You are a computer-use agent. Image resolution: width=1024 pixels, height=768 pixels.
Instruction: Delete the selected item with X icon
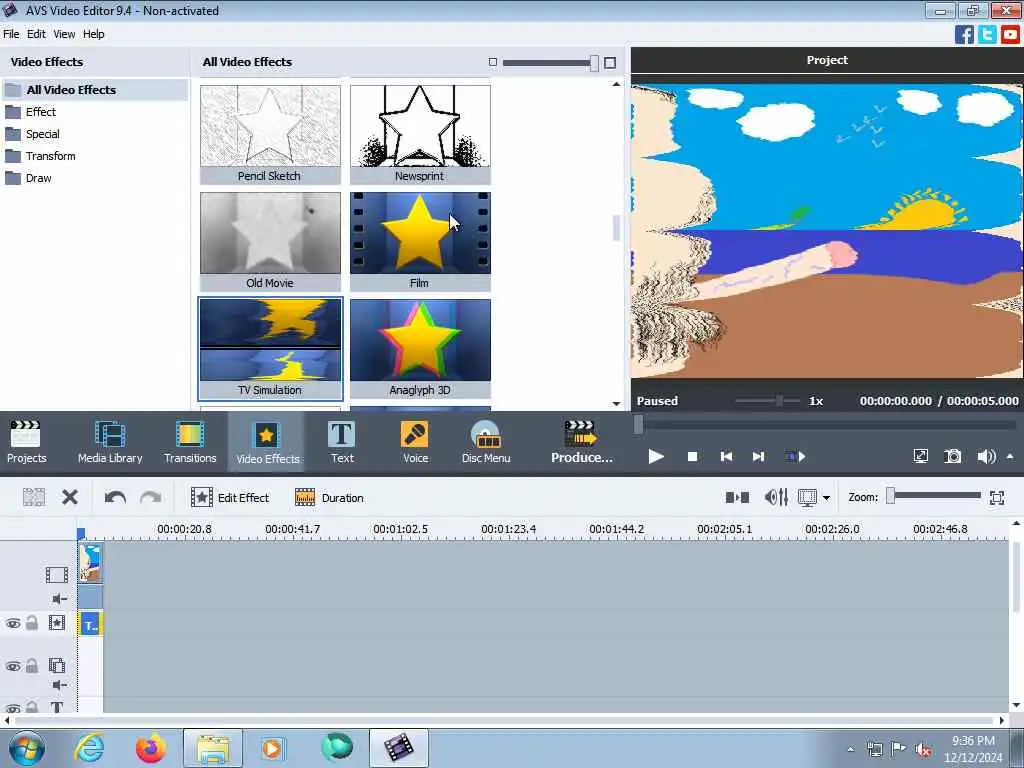pos(70,498)
